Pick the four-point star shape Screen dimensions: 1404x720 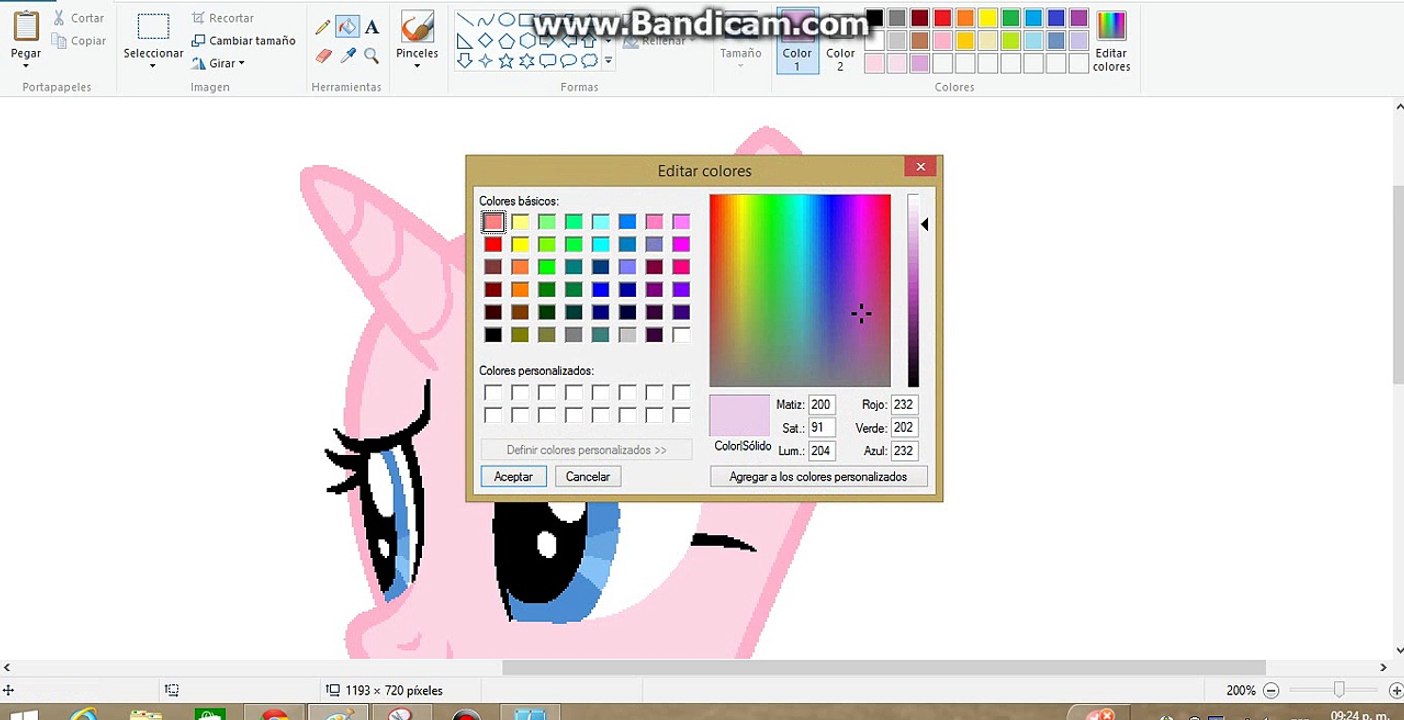coord(485,61)
